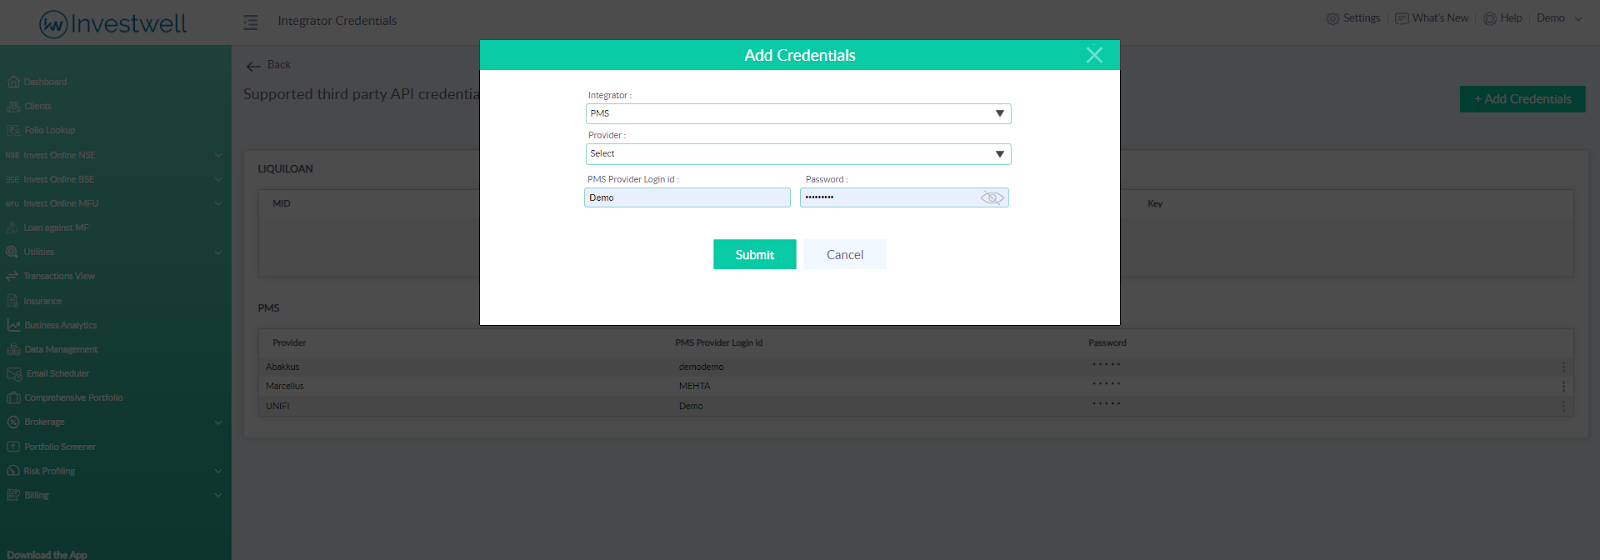The image size is (1600, 560).
Task: Click the Transactions View icon
Action: [x=13, y=276]
